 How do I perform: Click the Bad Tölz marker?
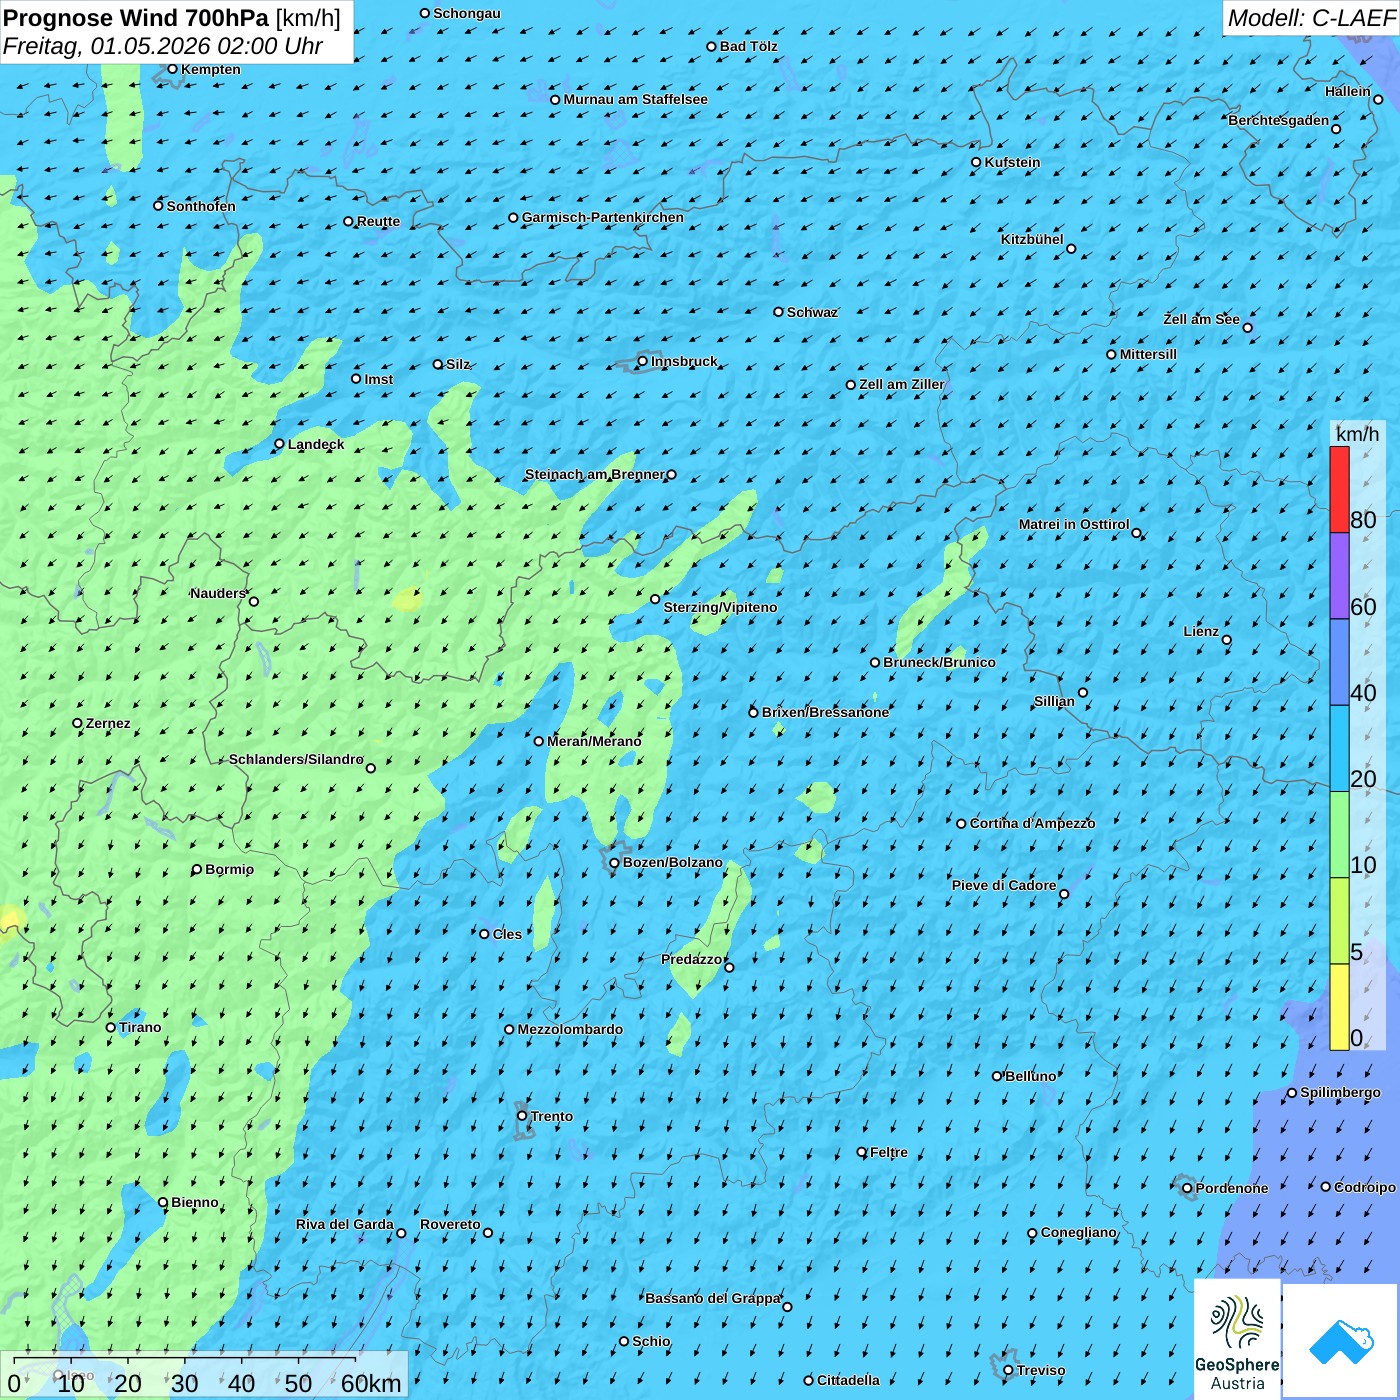pos(712,46)
